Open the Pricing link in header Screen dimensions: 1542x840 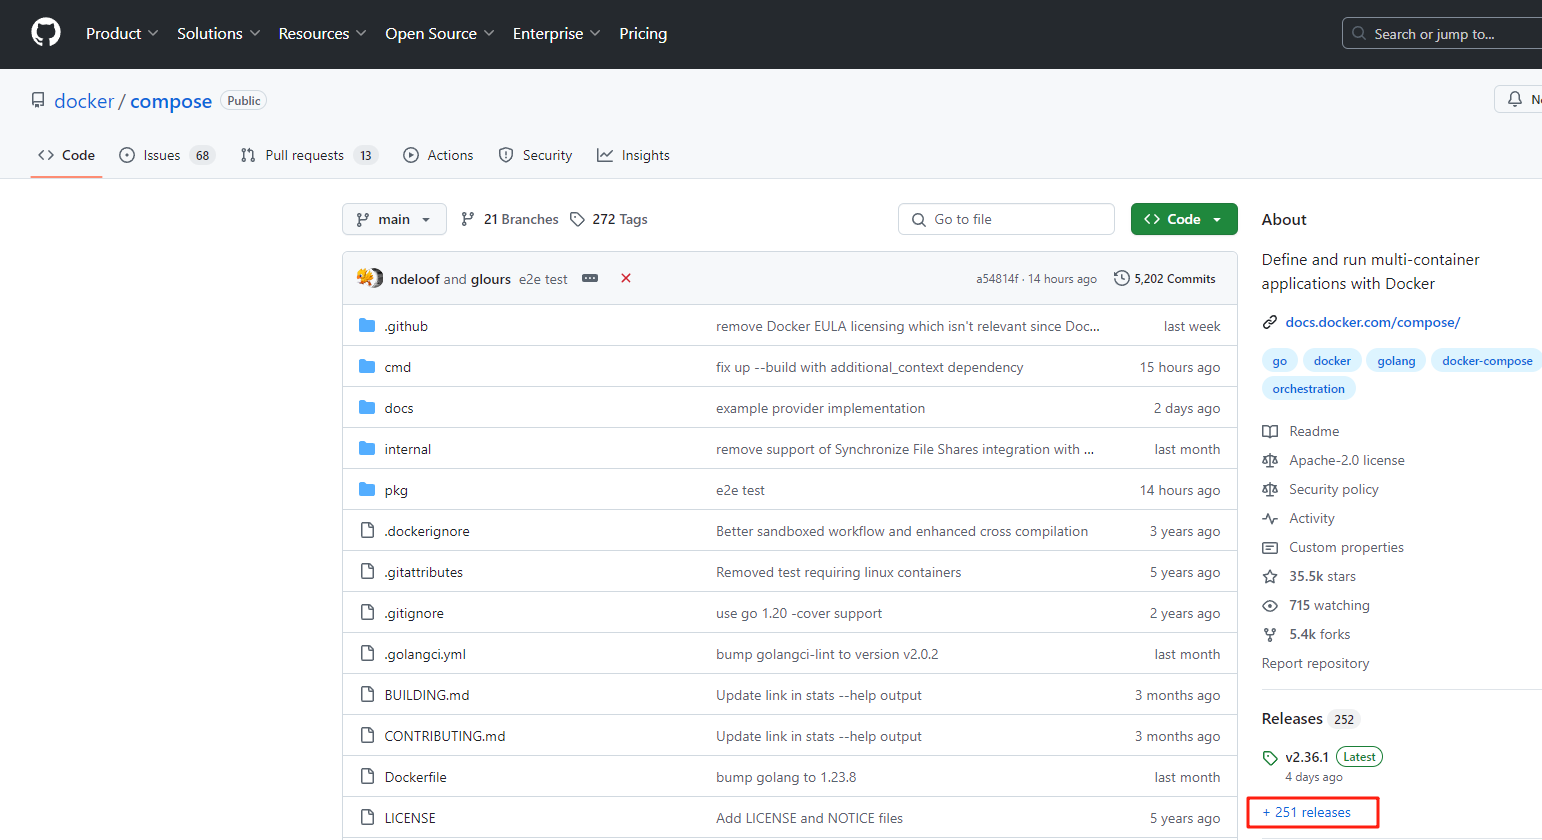[x=643, y=34]
